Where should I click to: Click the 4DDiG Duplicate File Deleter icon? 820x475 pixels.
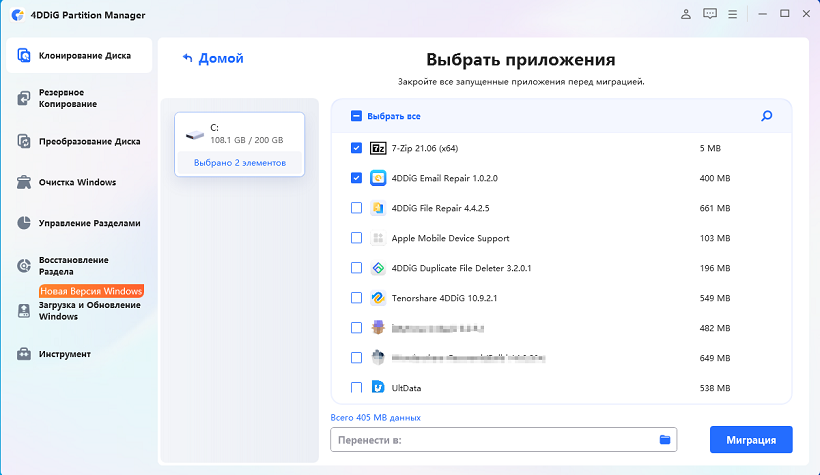378,268
